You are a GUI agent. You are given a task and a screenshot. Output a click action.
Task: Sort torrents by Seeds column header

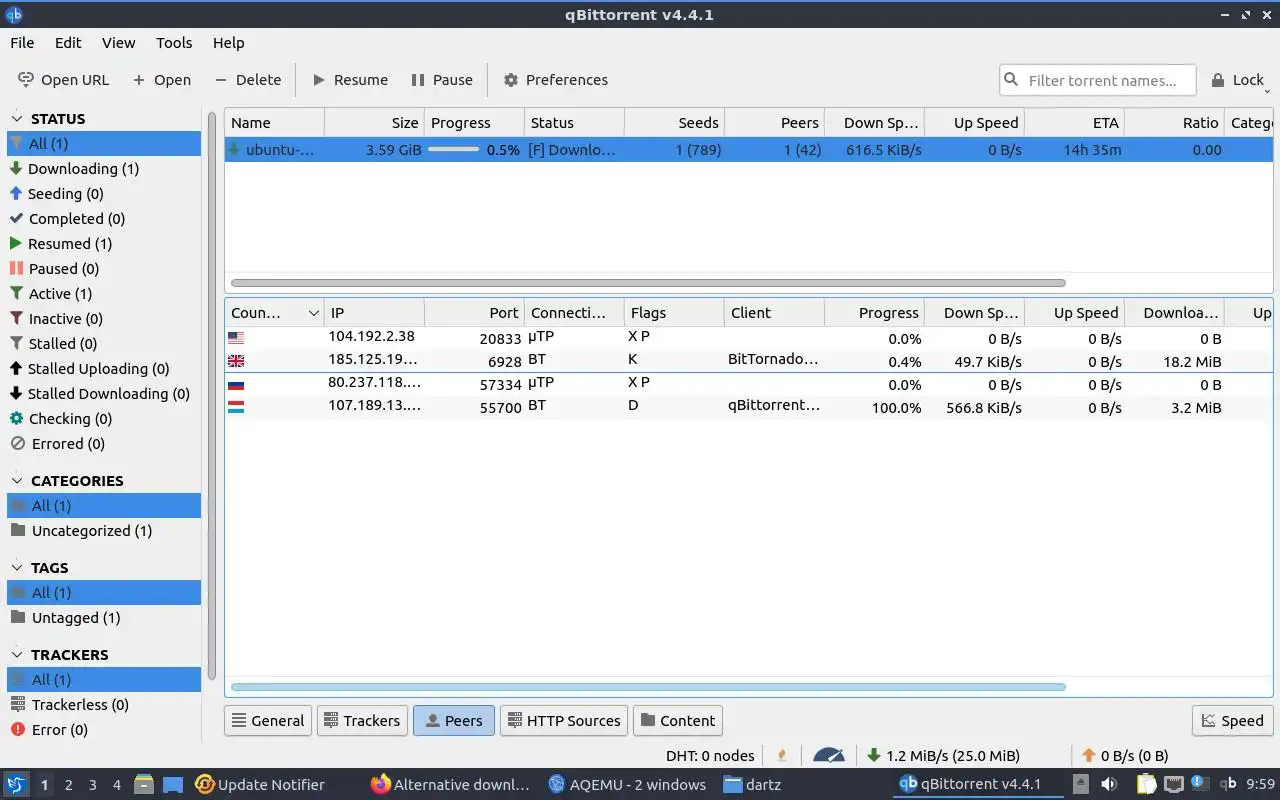pyautogui.click(x=674, y=123)
